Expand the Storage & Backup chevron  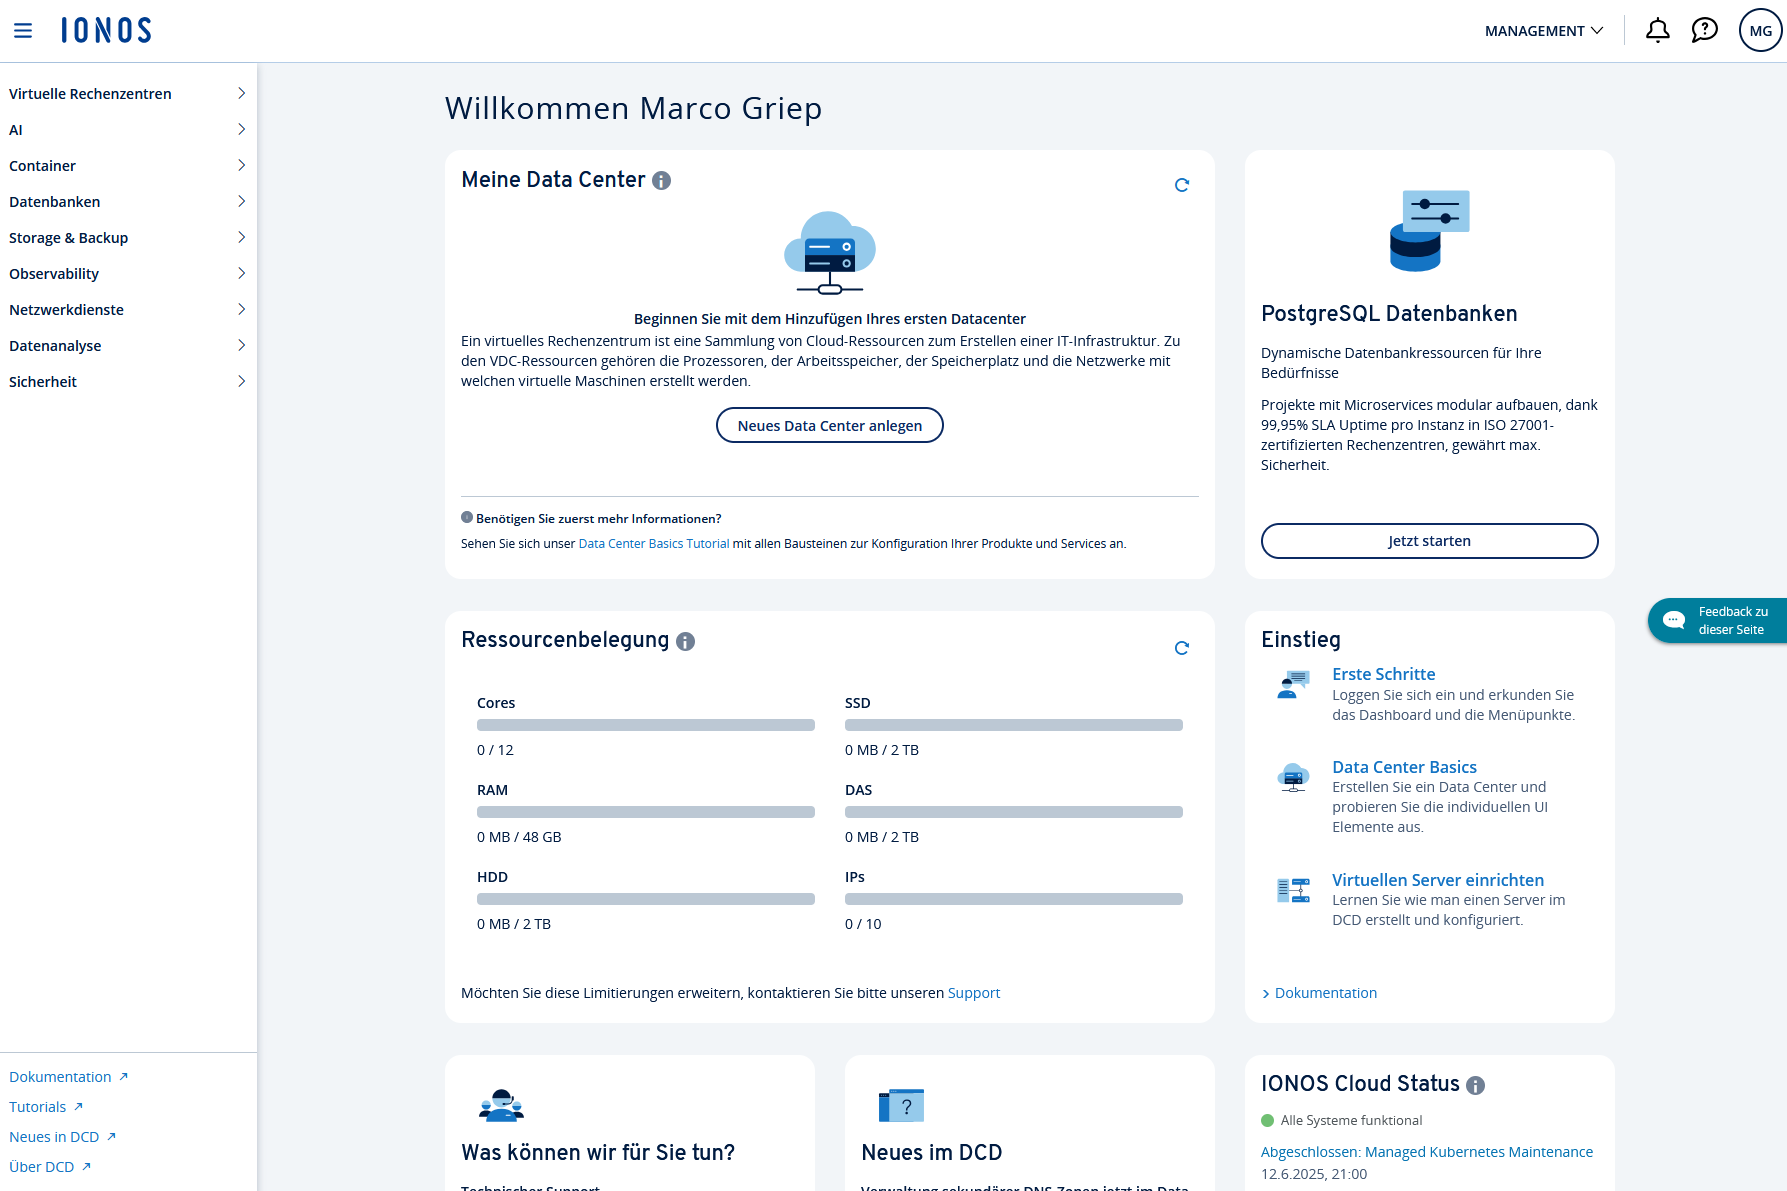click(x=241, y=238)
